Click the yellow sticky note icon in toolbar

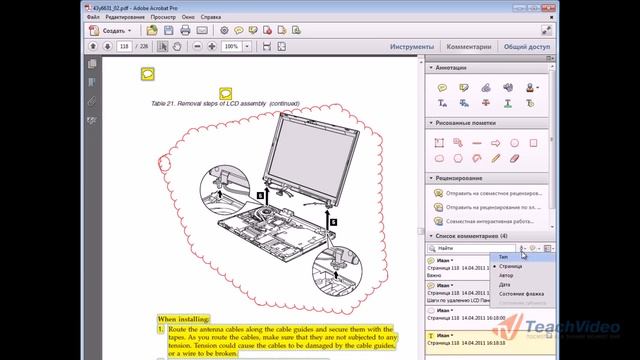click(239, 31)
